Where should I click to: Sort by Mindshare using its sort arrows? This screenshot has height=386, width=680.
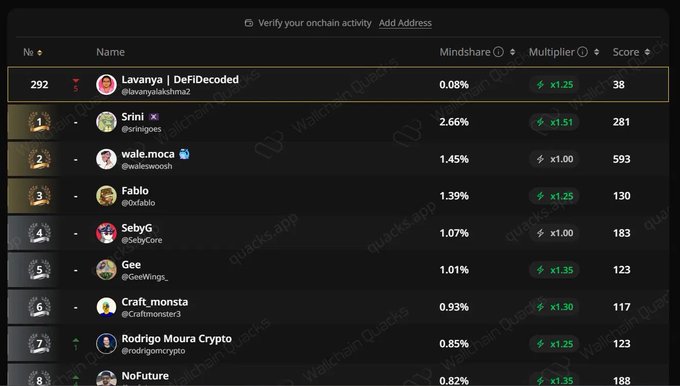(x=513, y=52)
